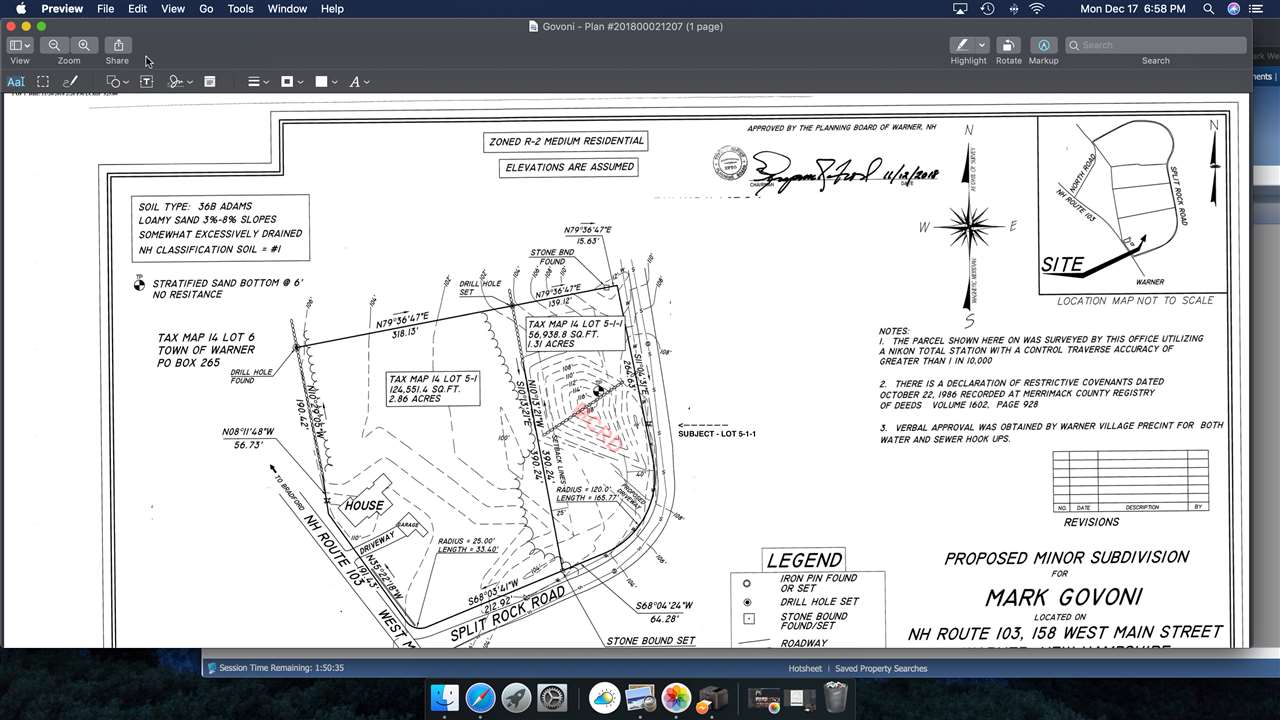Open the Tools menu
This screenshot has width=1280, height=720.
(240, 9)
